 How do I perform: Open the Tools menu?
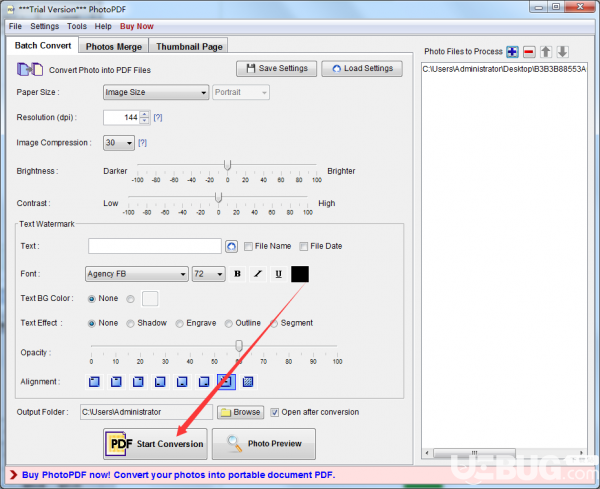click(x=77, y=26)
